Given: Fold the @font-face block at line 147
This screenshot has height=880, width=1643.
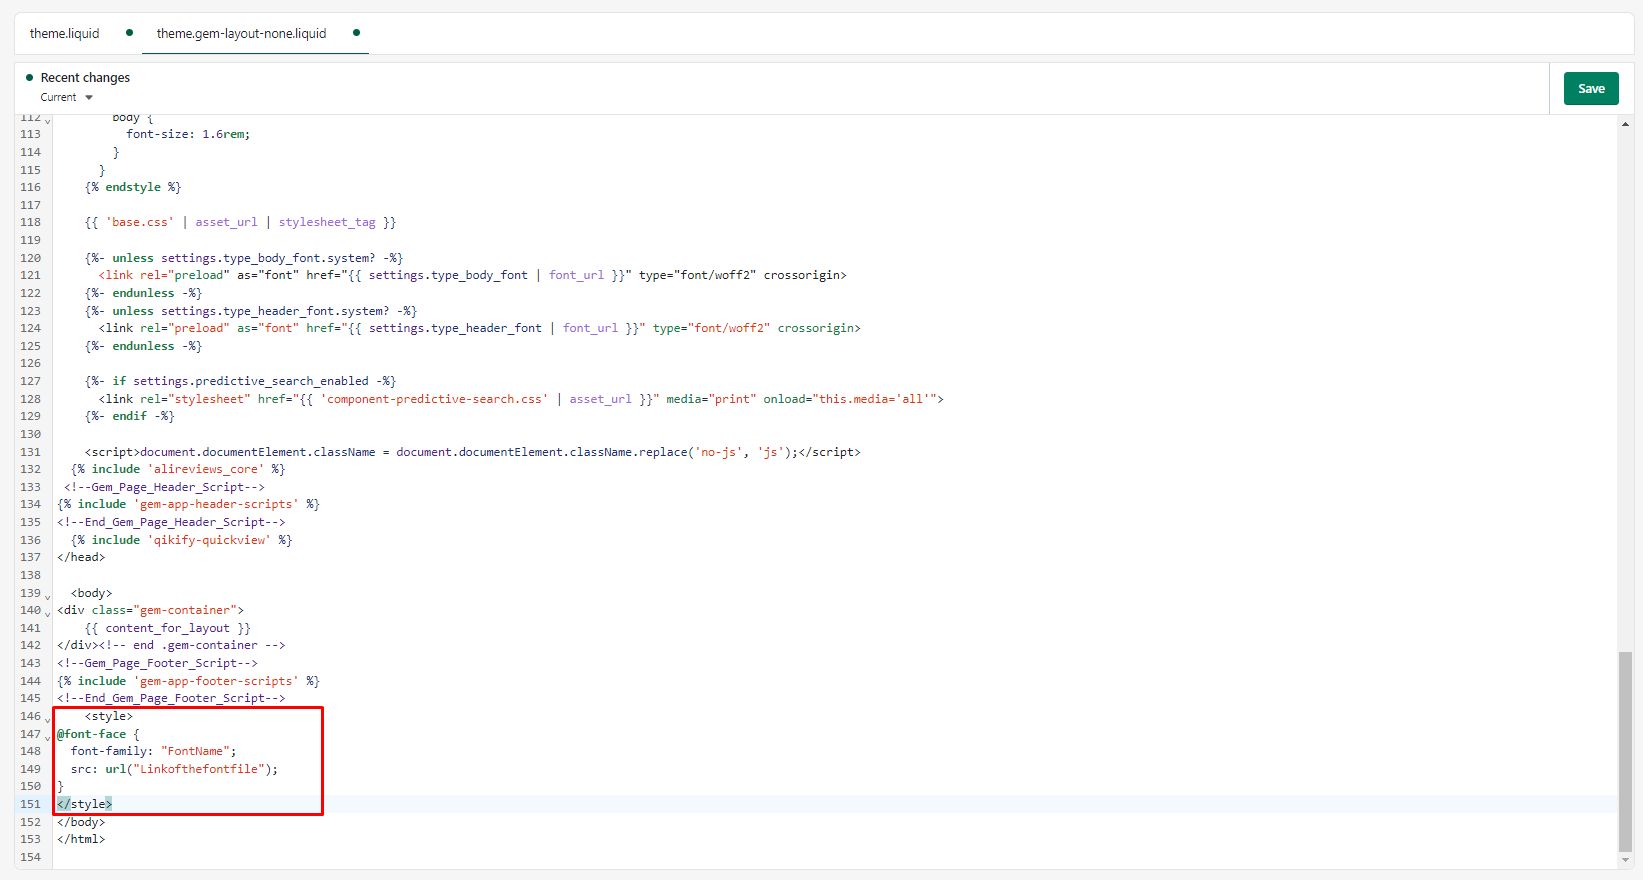Looking at the screenshot, I should tap(47, 738).
